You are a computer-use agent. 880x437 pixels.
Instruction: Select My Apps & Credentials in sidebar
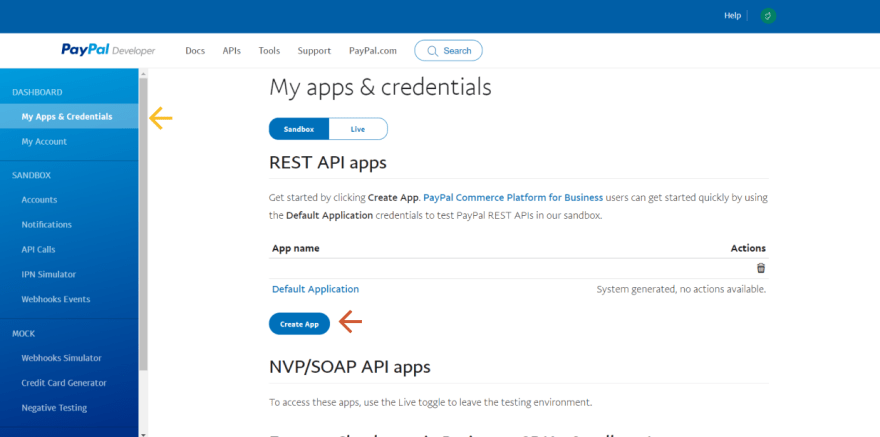click(69, 117)
